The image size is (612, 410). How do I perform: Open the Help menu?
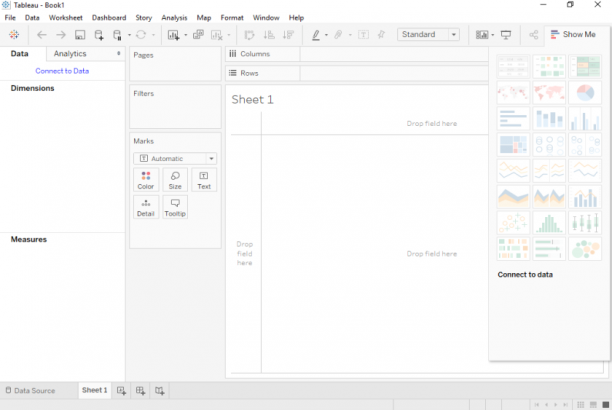296,18
